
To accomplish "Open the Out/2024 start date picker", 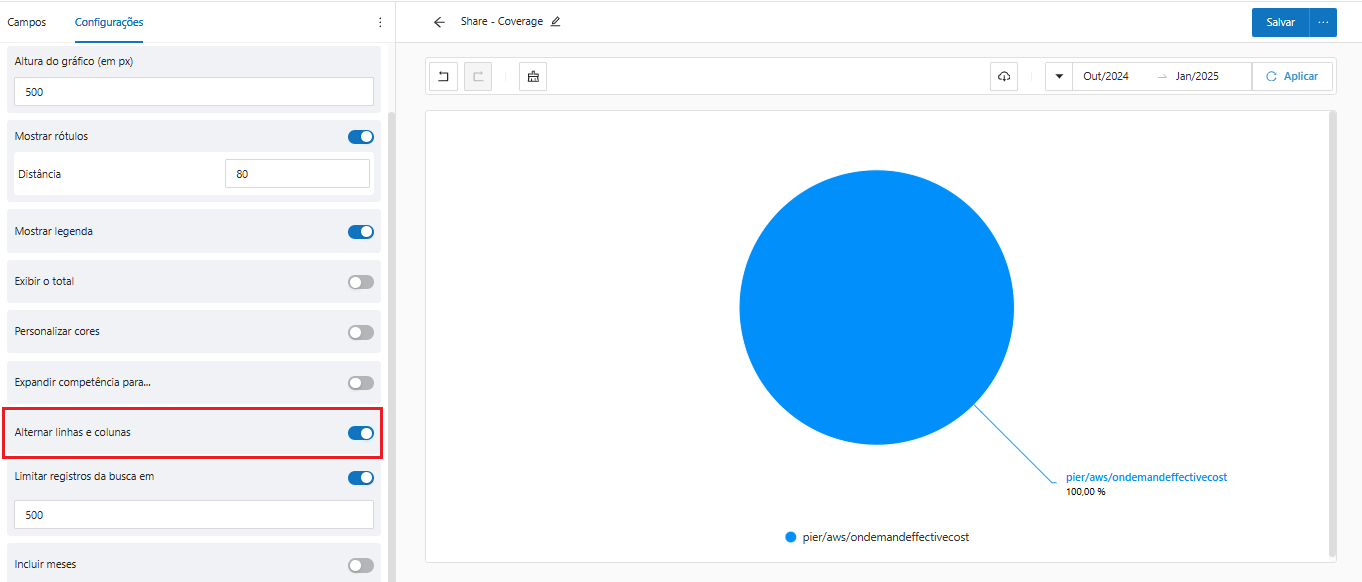I will click(x=1106, y=77).
